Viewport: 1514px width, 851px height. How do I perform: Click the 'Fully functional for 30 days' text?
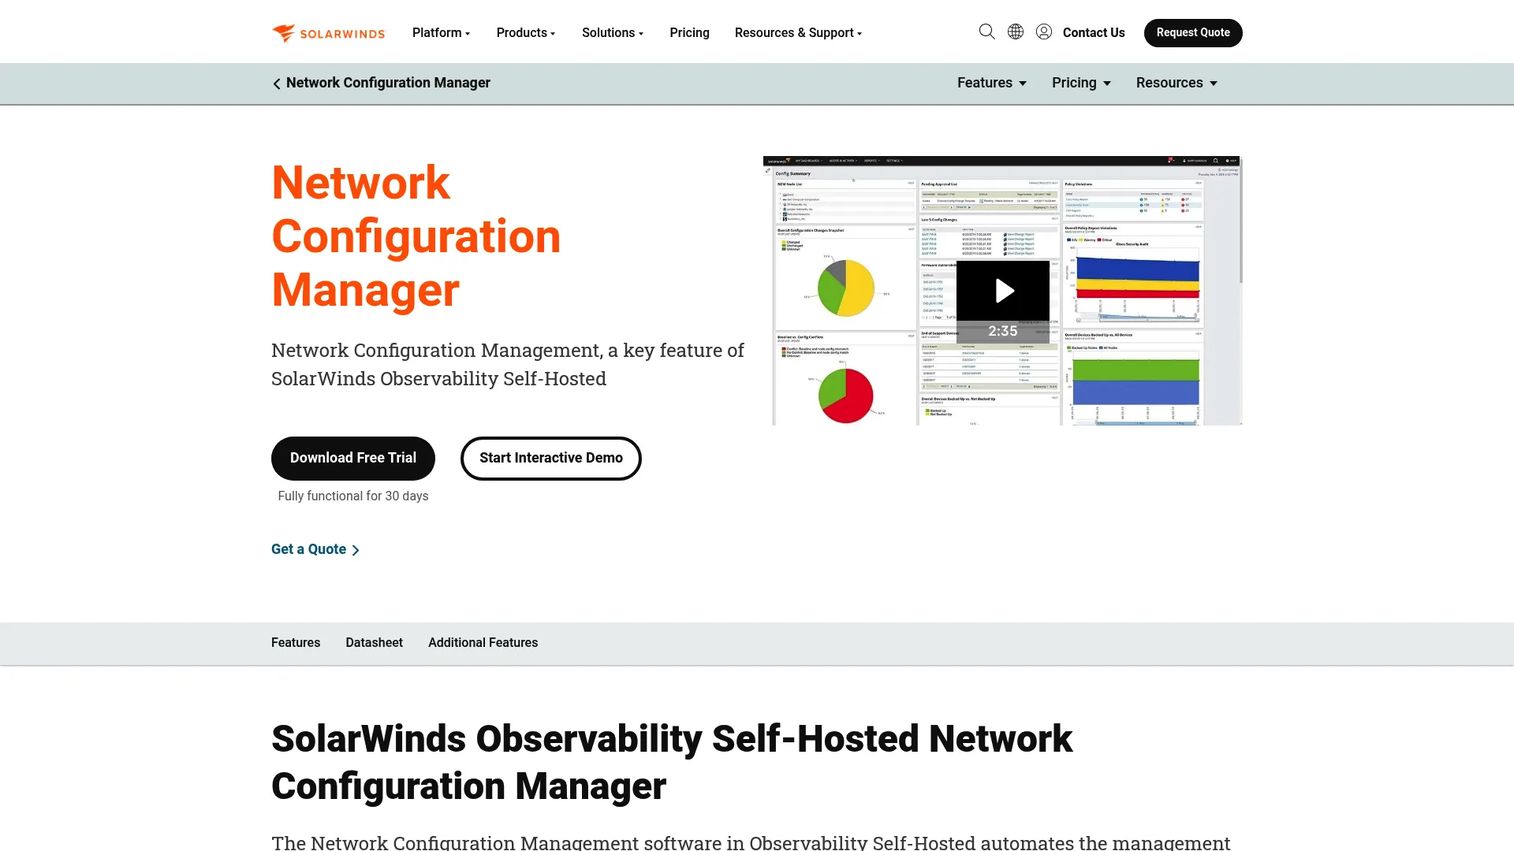(x=353, y=496)
